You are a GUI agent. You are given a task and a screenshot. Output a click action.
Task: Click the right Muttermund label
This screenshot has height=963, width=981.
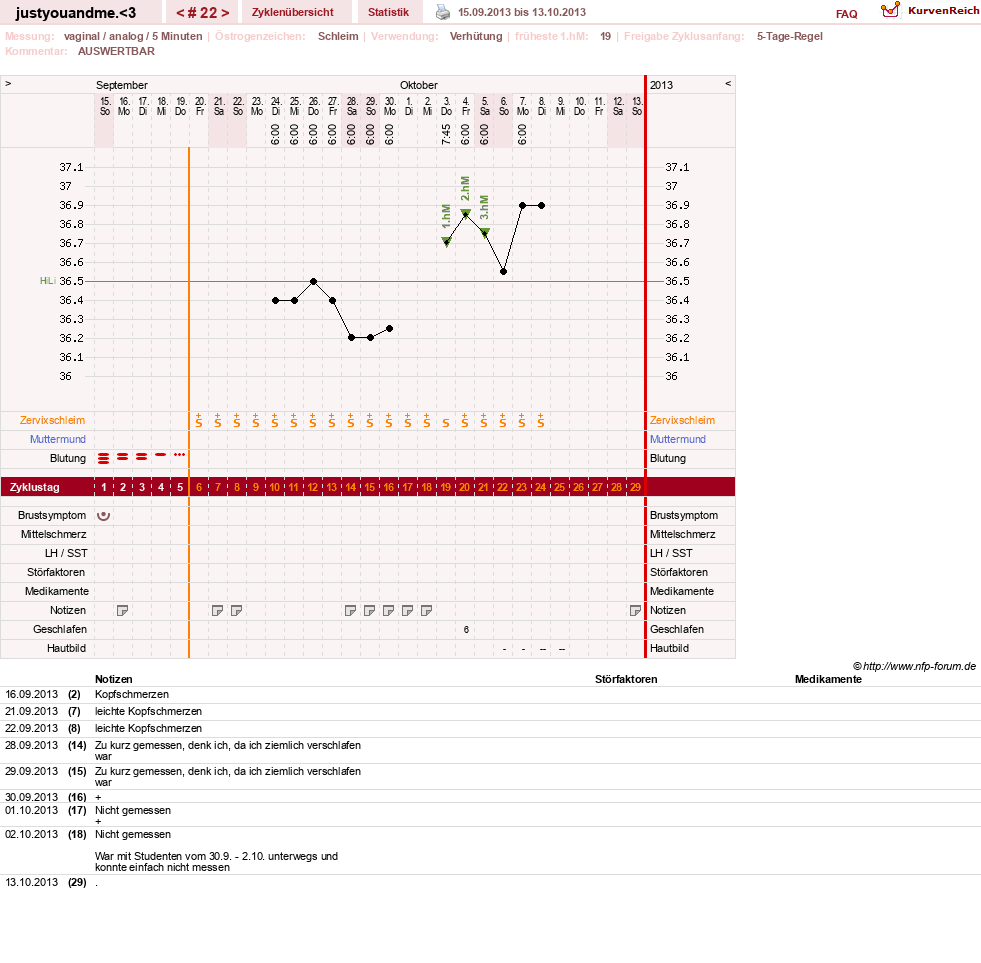point(678,439)
